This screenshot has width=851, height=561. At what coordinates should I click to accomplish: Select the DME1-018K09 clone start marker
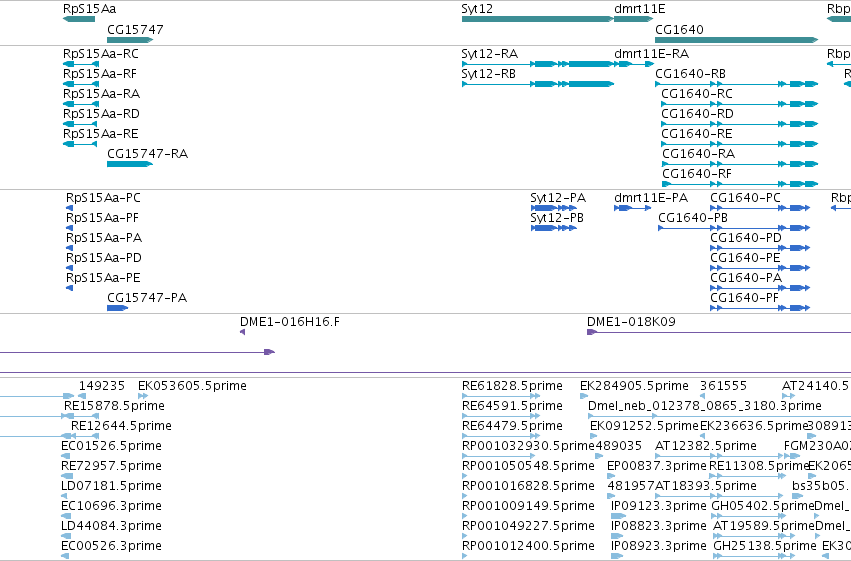[x=592, y=332]
